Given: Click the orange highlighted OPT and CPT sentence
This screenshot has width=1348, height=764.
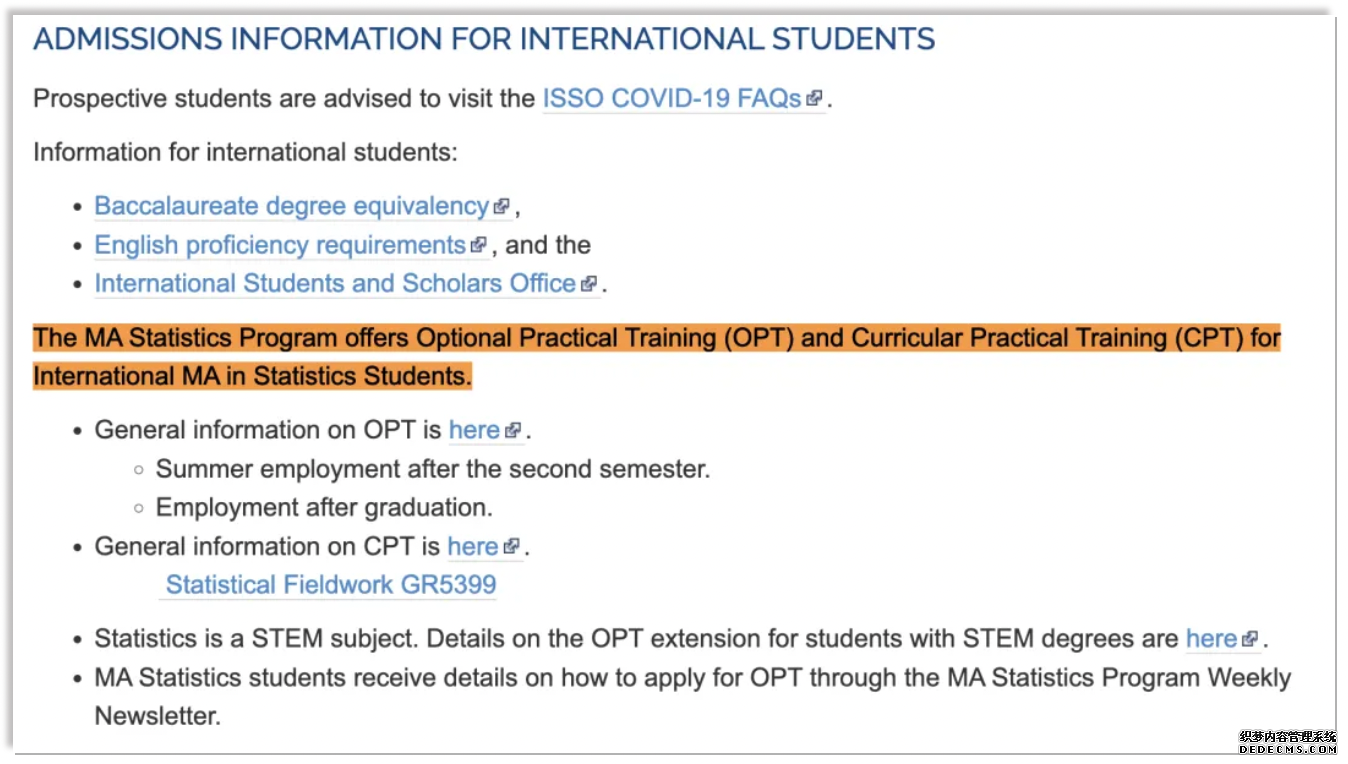Looking at the screenshot, I should (656, 357).
